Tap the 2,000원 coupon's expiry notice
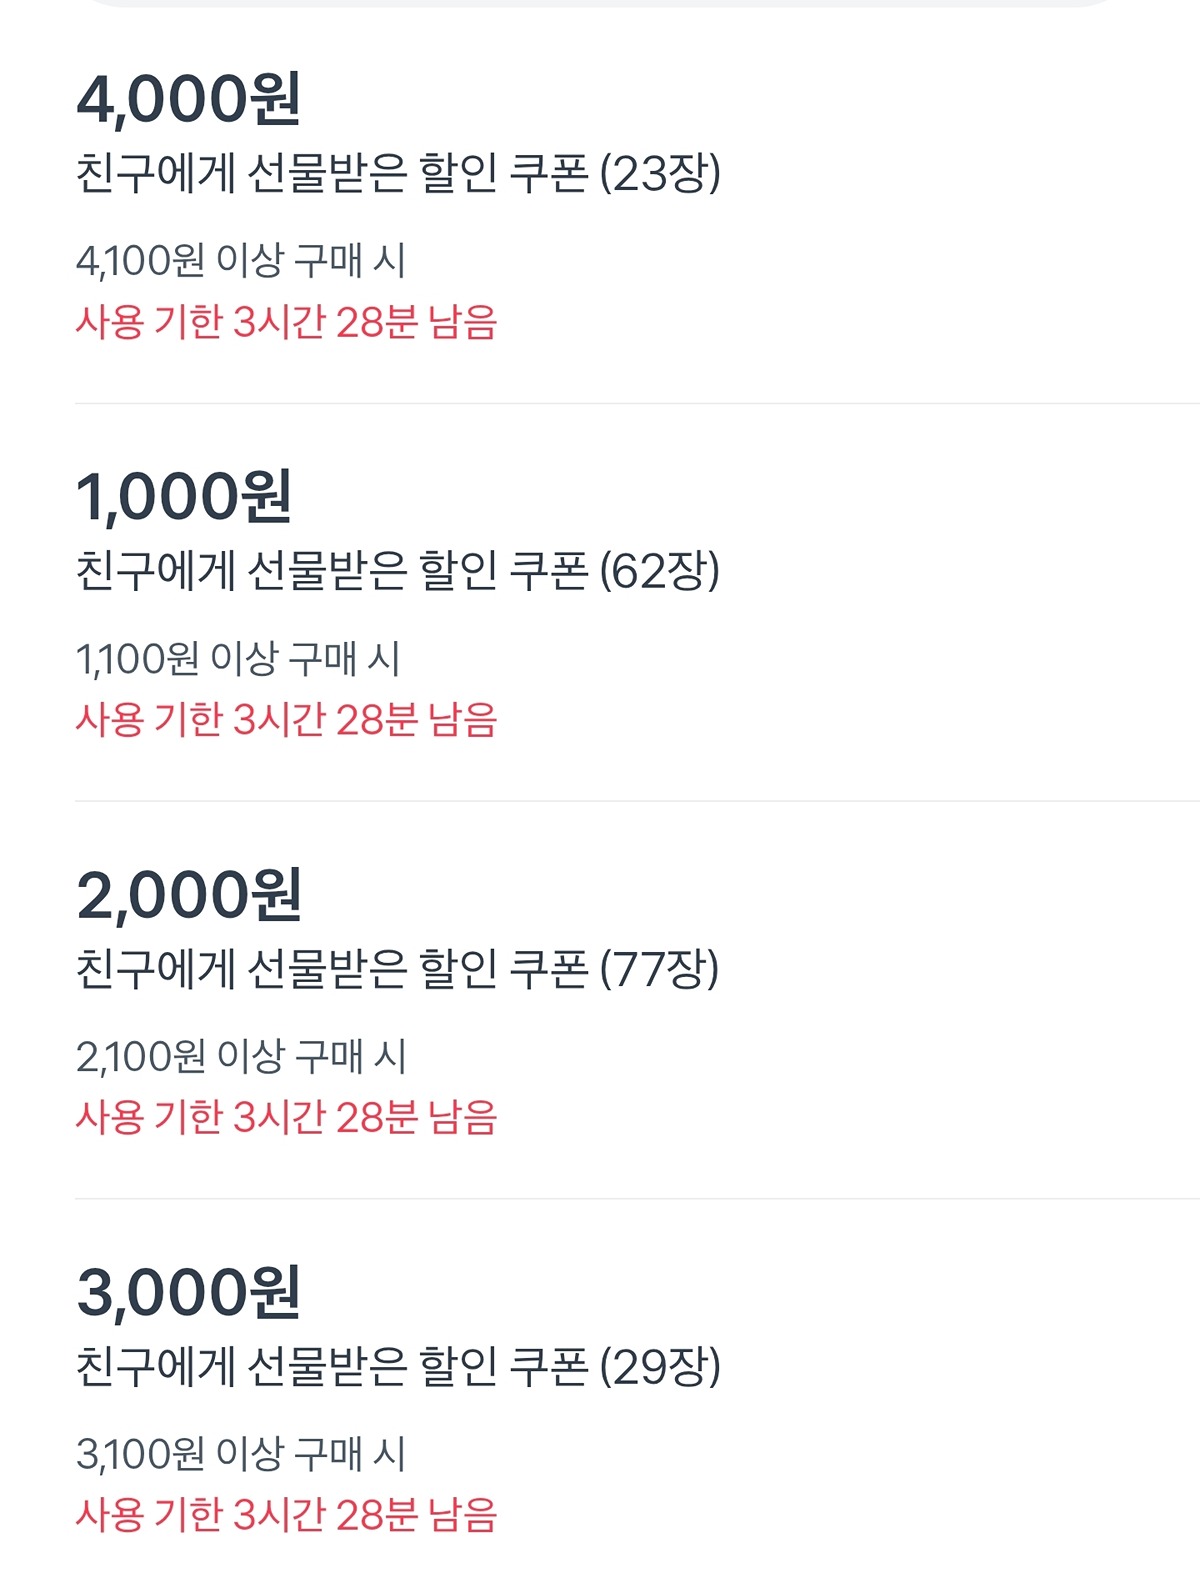This screenshot has width=1200, height=1593. (x=286, y=1117)
